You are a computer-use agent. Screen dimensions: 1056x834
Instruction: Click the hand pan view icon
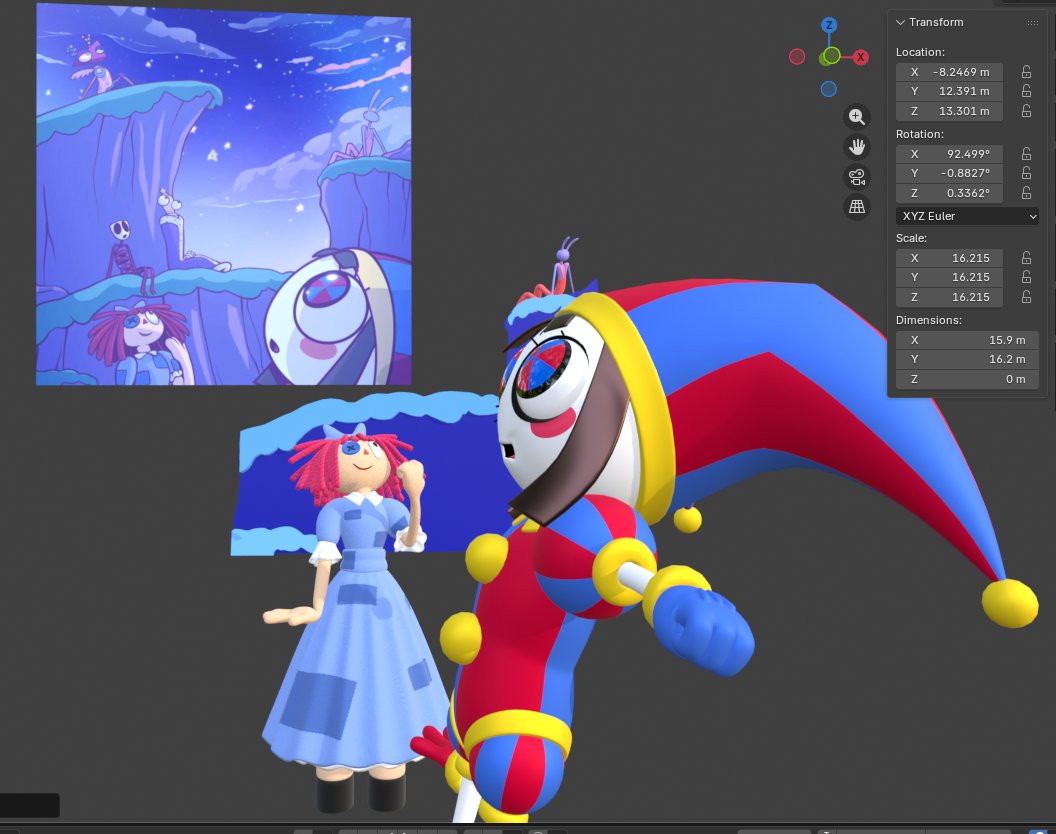click(x=857, y=147)
